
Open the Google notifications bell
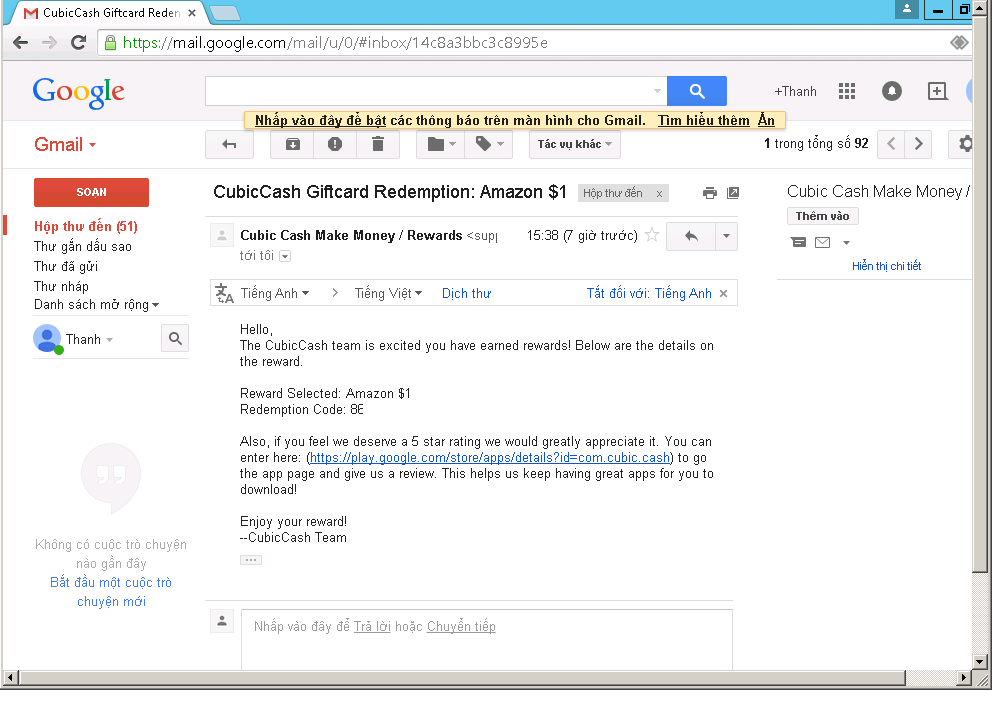click(x=892, y=91)
